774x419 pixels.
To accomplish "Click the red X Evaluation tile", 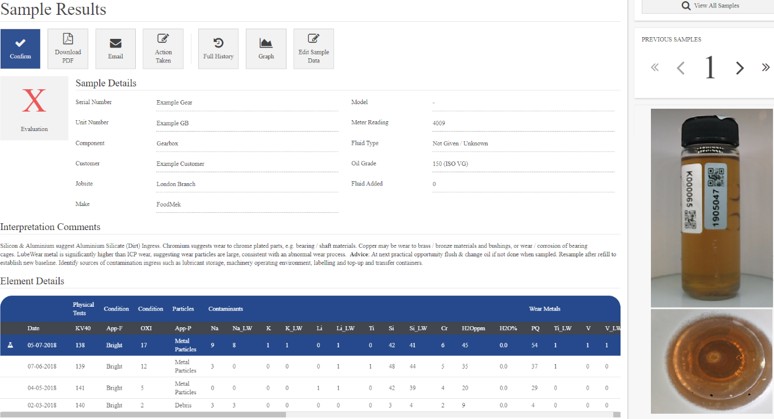I will [34, 108].
